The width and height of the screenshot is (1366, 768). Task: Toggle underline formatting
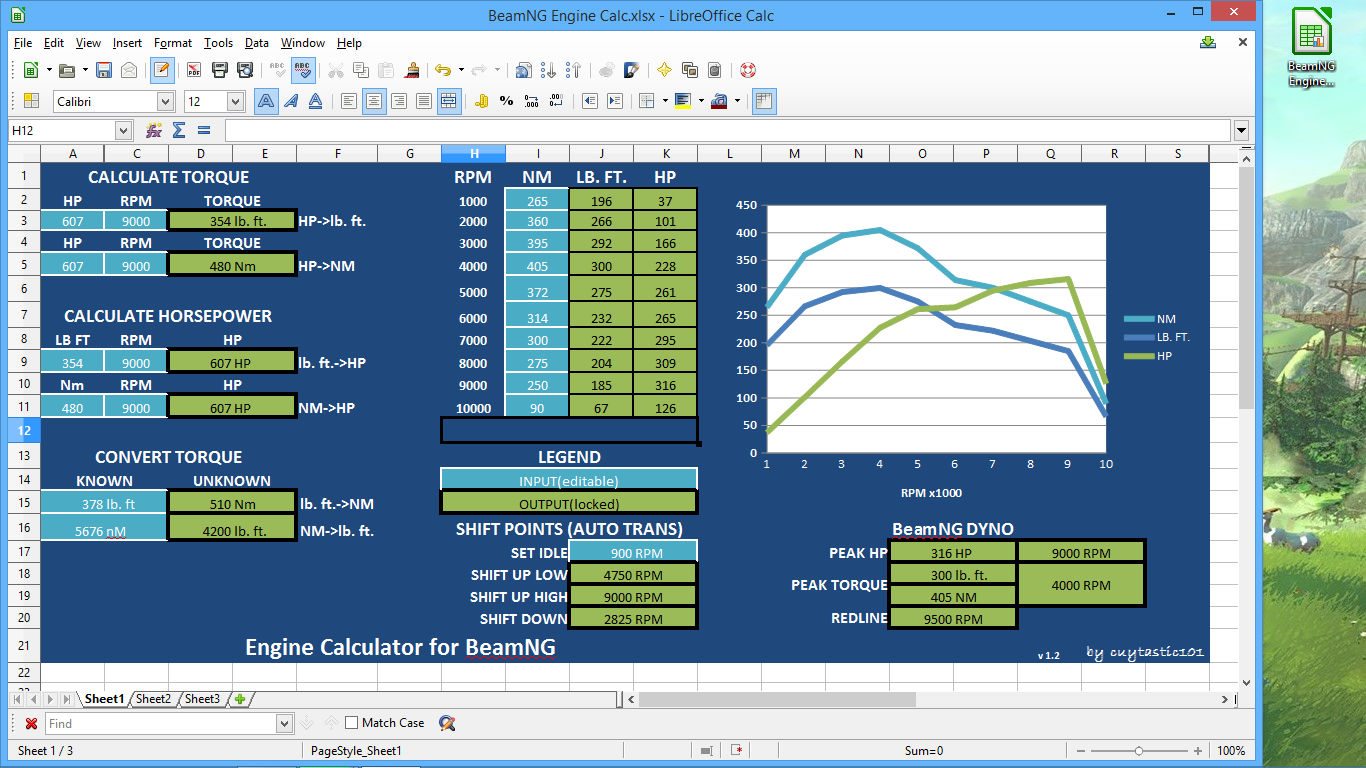coord(315,101)
